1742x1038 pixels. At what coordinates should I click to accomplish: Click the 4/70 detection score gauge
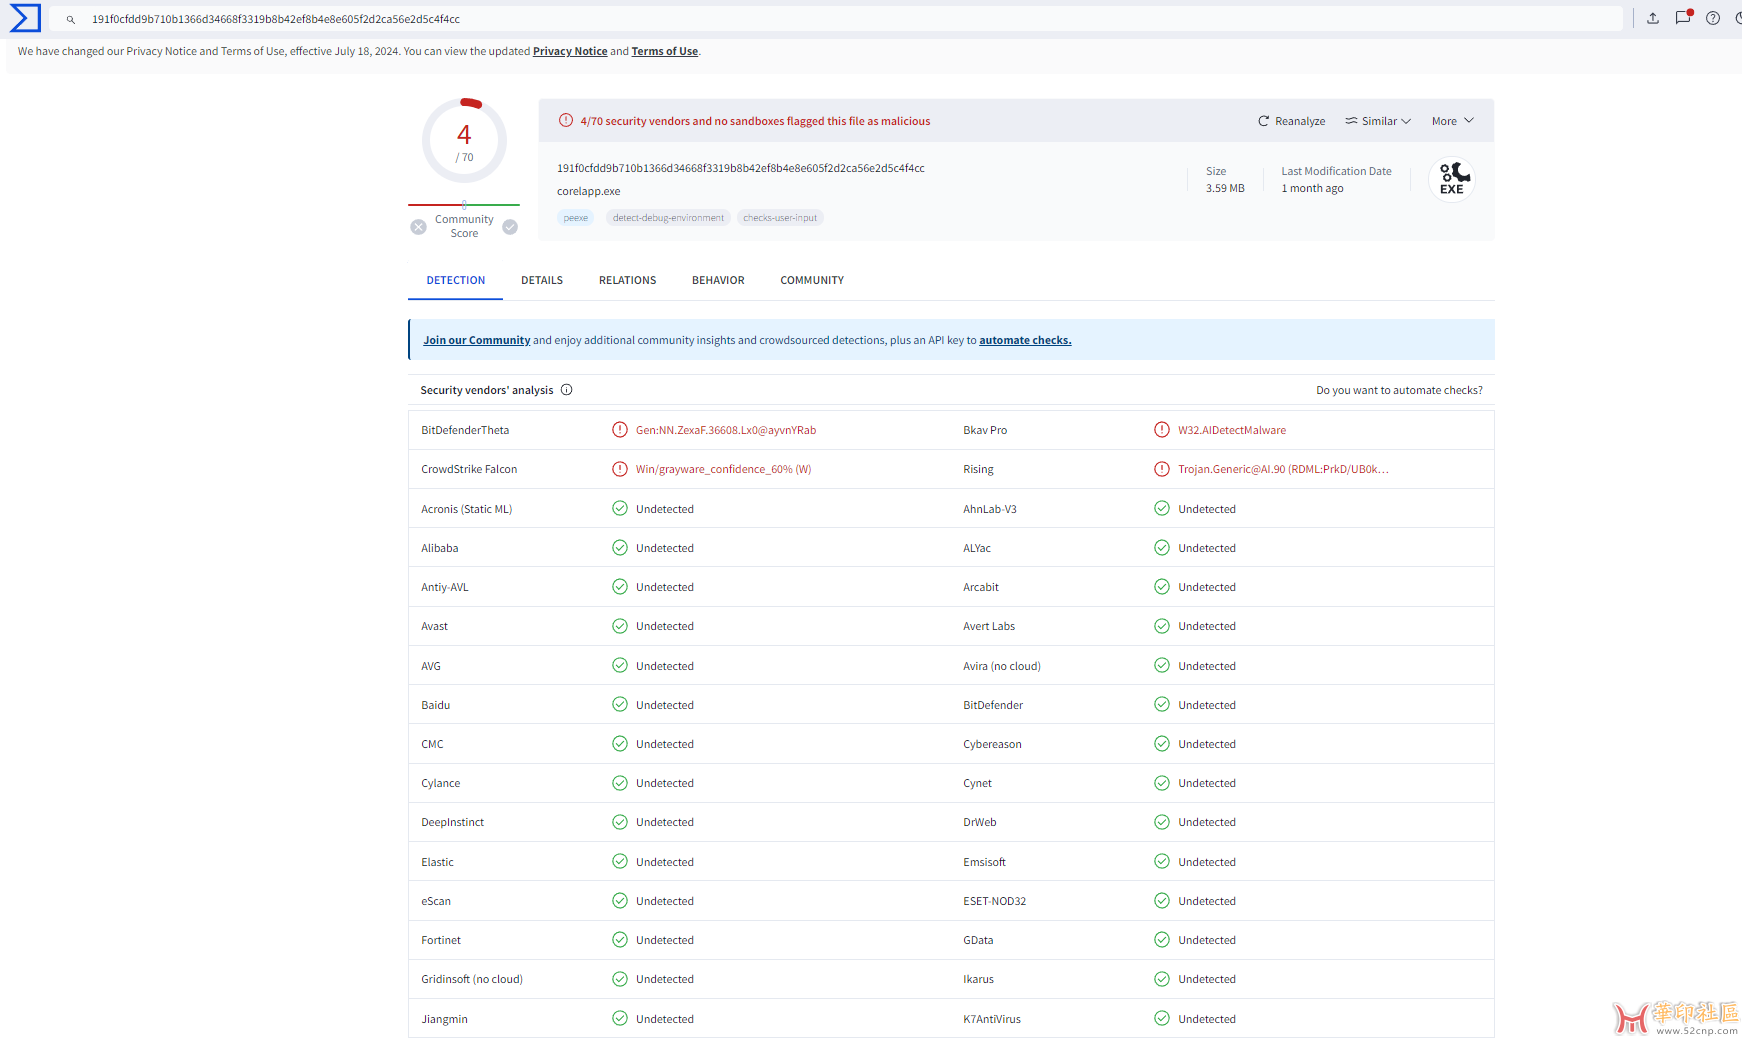[x=464, y=140]
